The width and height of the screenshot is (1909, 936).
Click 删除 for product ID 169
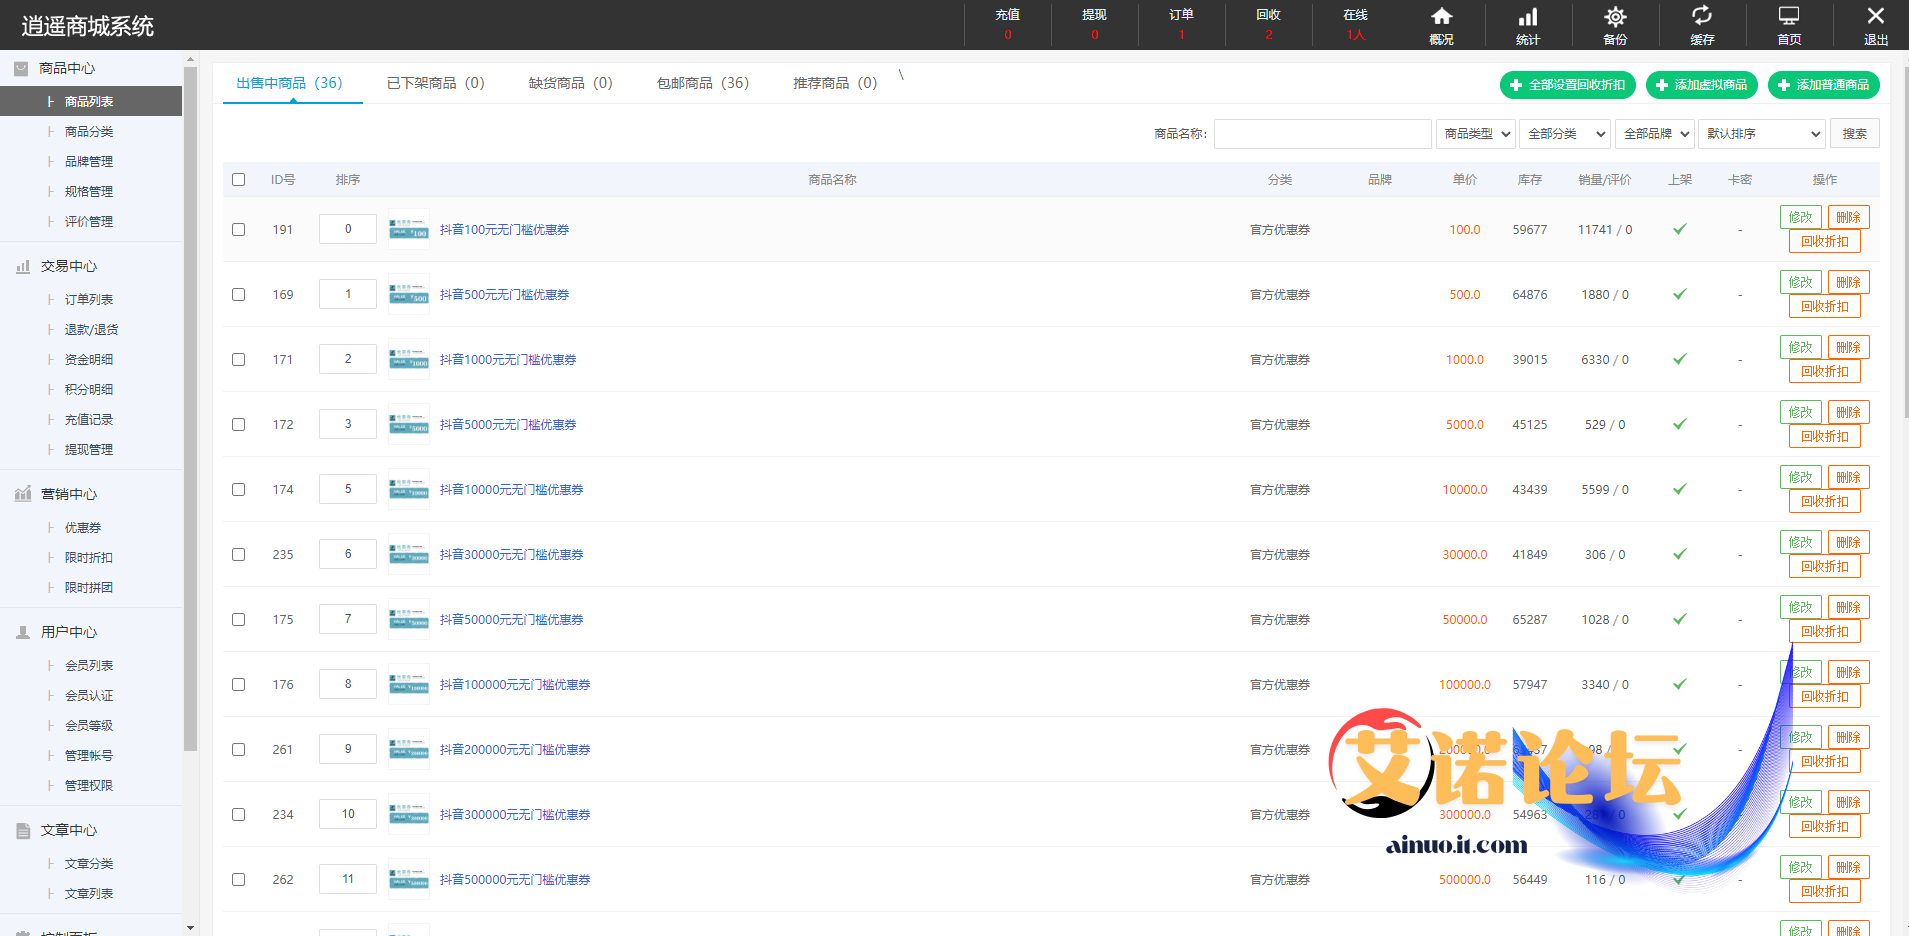tap(1849, 282)
